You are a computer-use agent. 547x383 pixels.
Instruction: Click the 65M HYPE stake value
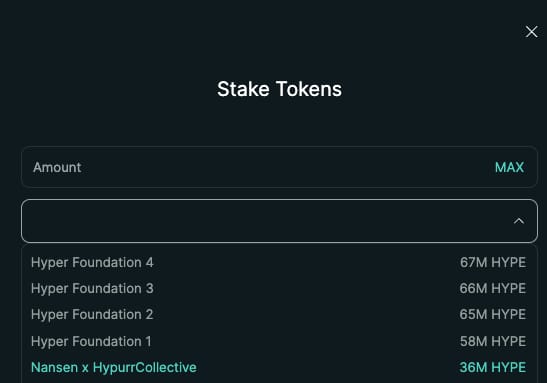coord(493,315)
